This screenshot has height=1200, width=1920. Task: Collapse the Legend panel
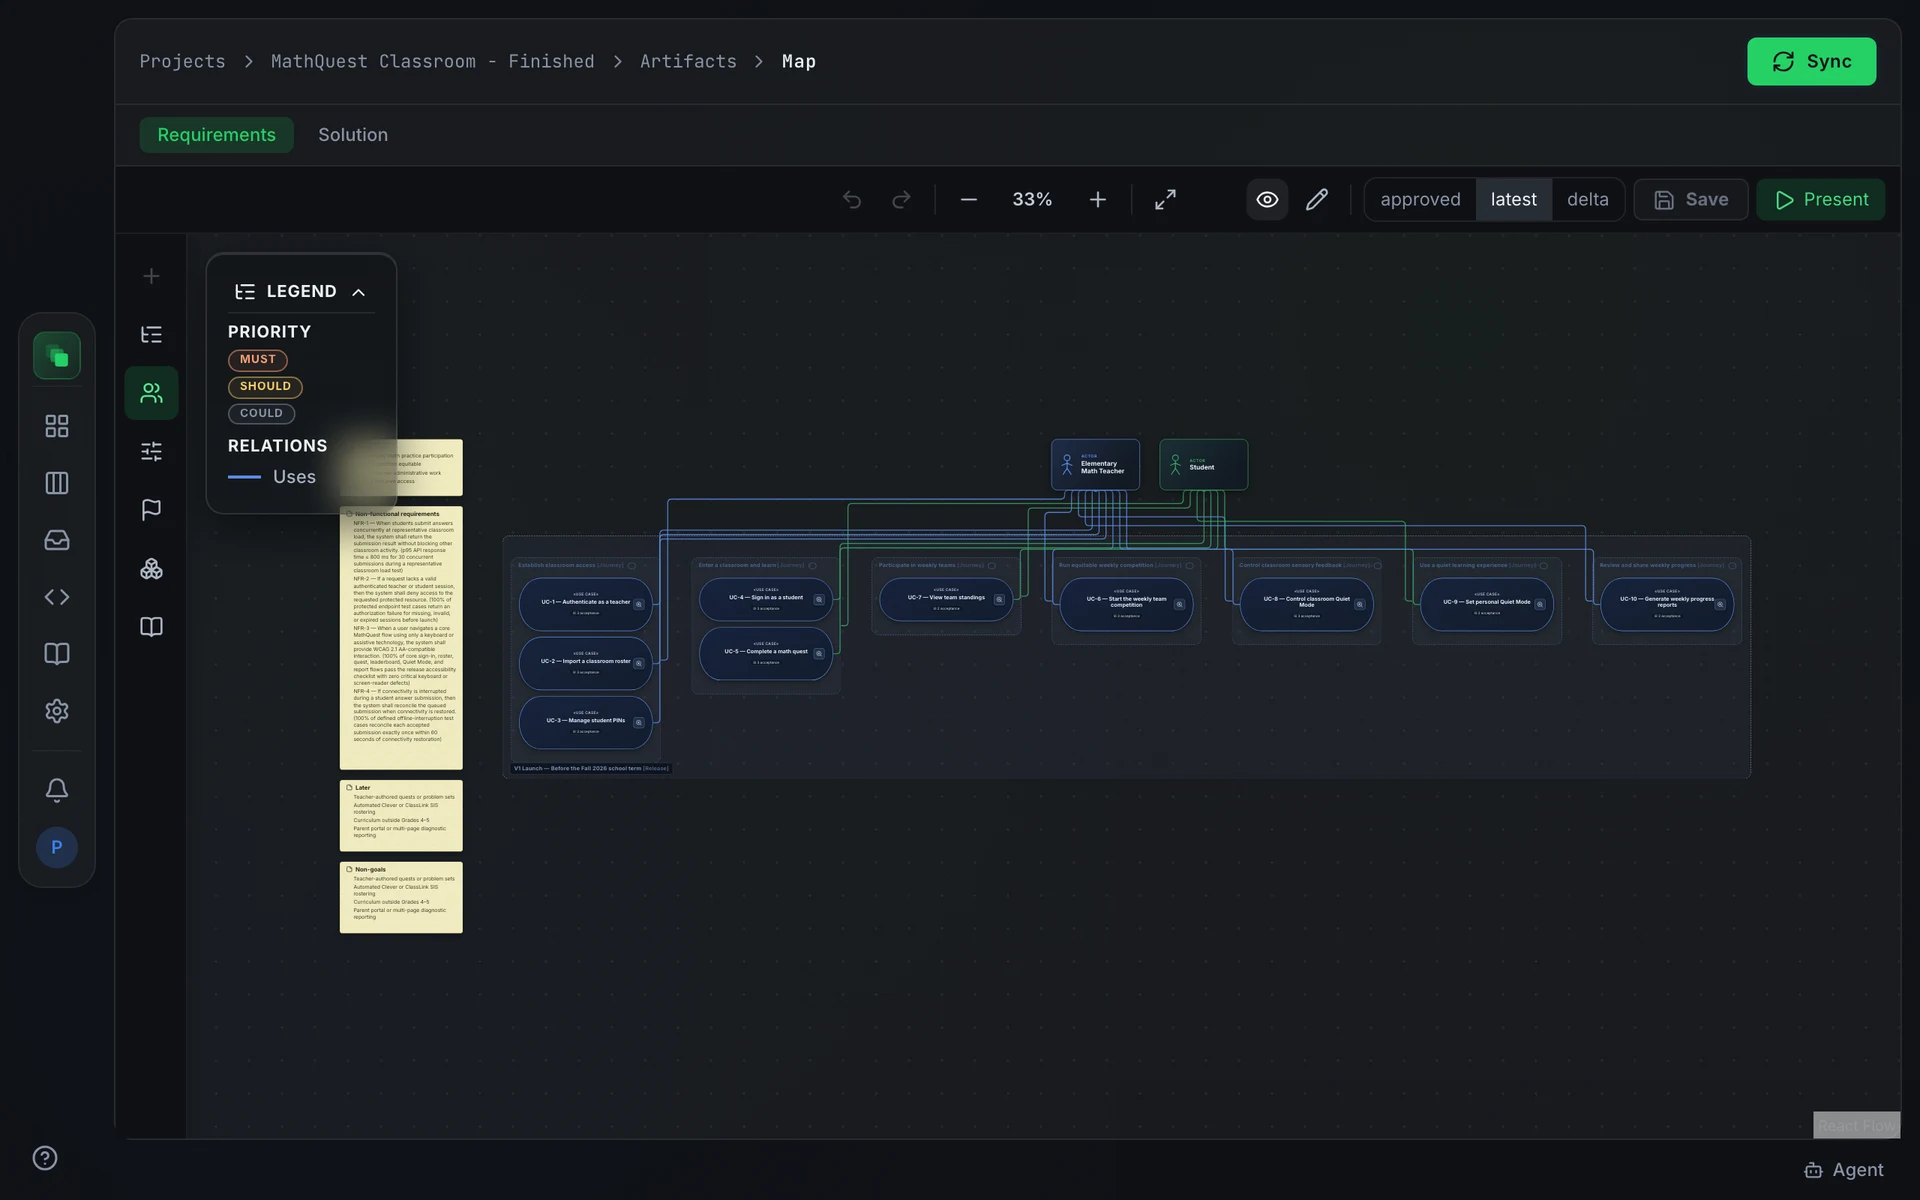[x=359, y=292]
